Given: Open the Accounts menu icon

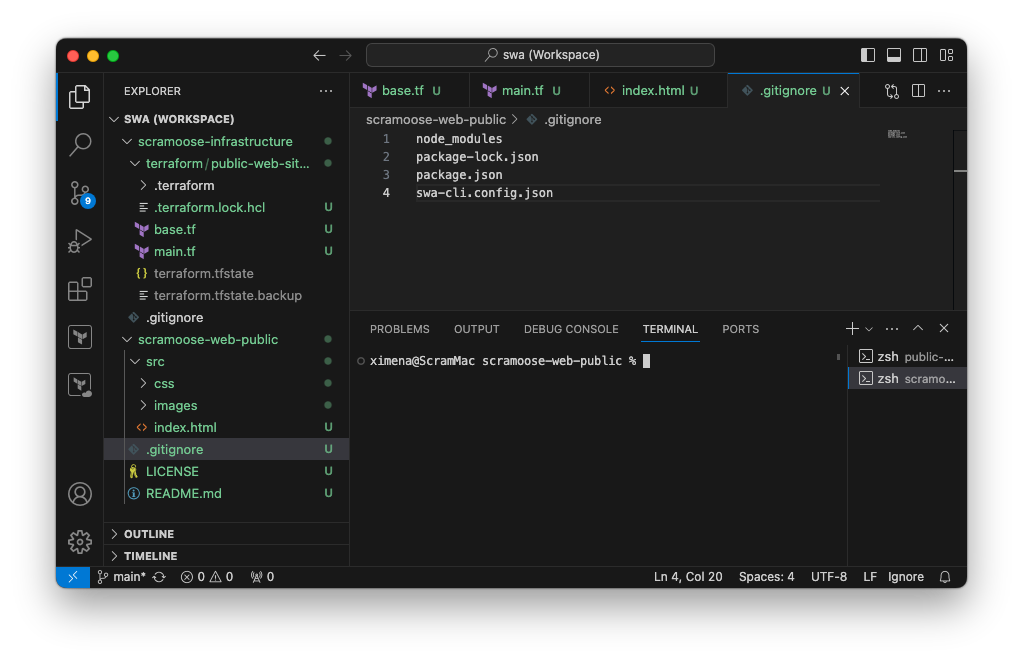Looking at the screenshot, I should [x=80, y=494].
